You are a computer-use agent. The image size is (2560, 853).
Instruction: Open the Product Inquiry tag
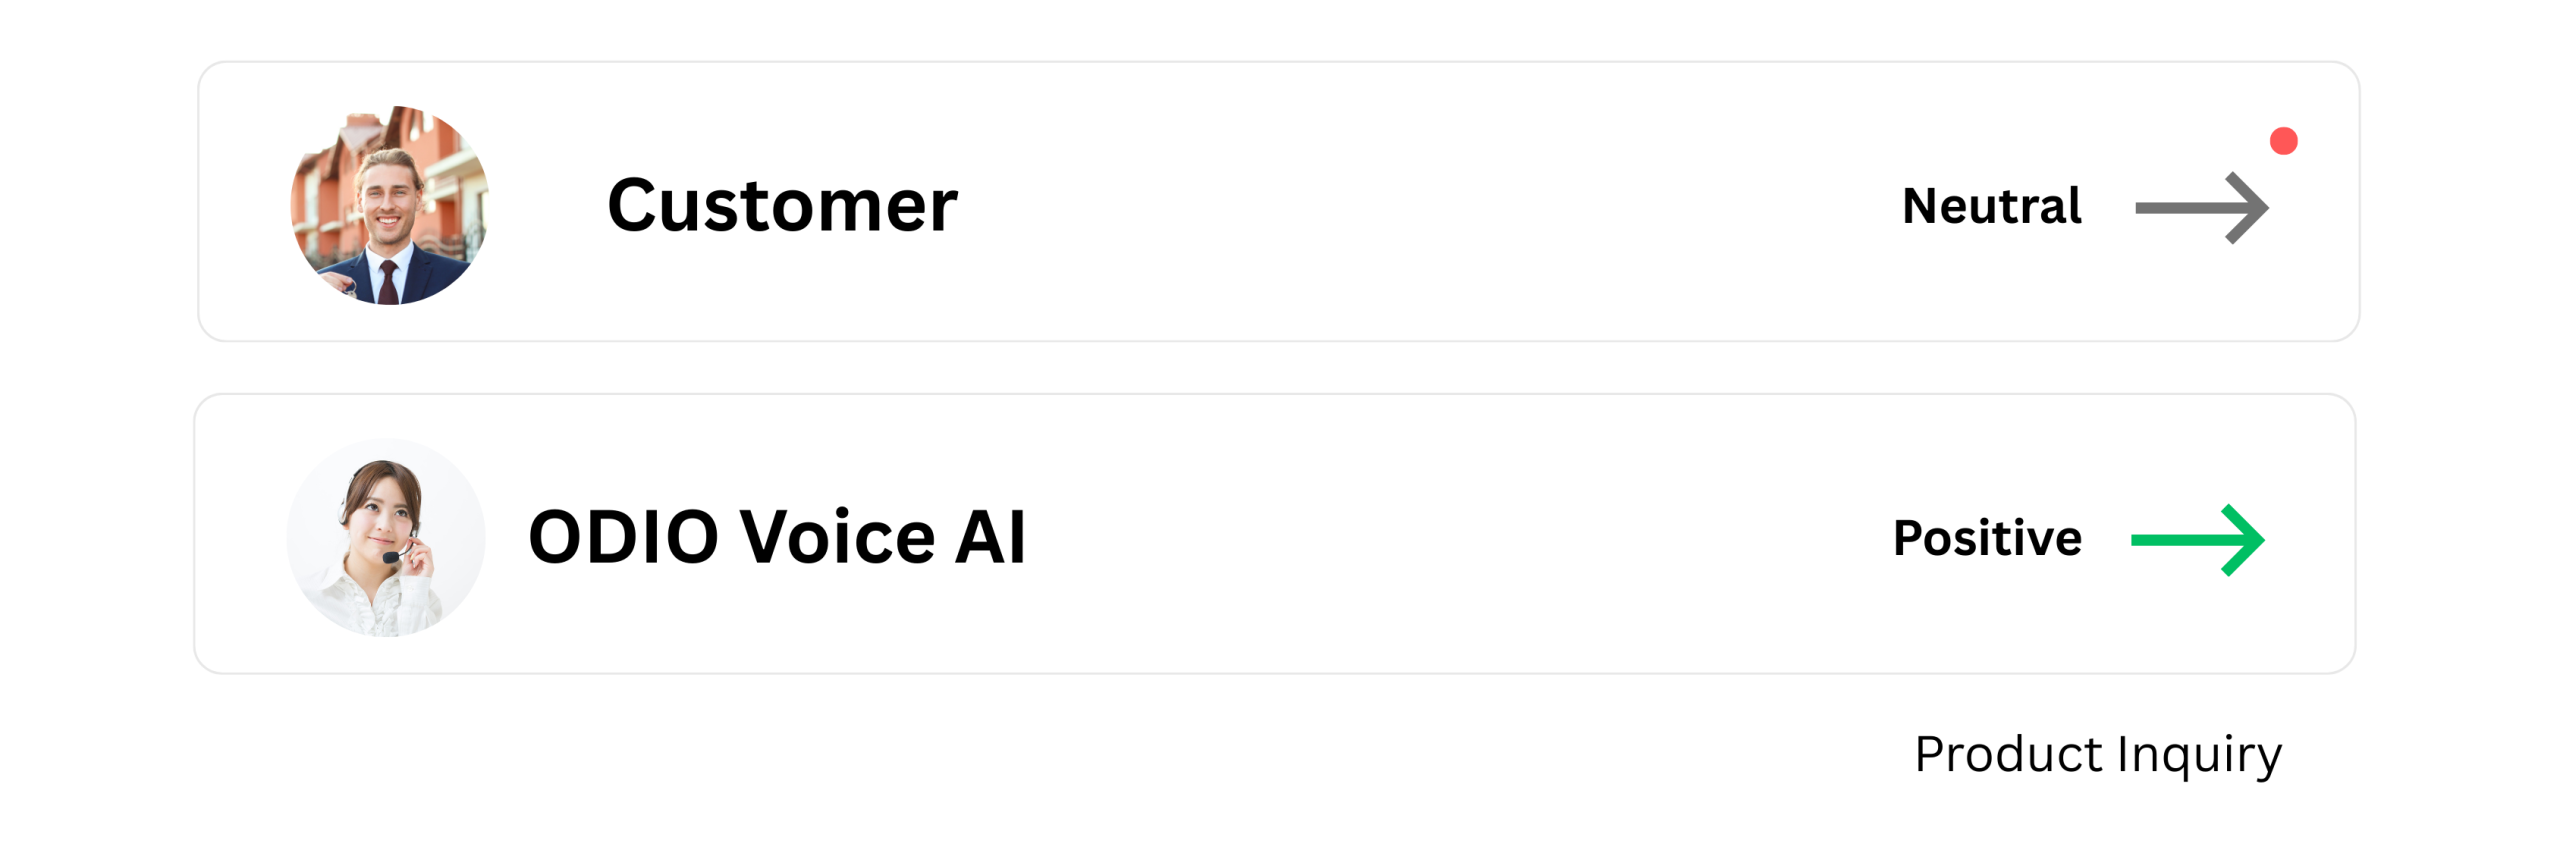click(x=2097, y=754)
